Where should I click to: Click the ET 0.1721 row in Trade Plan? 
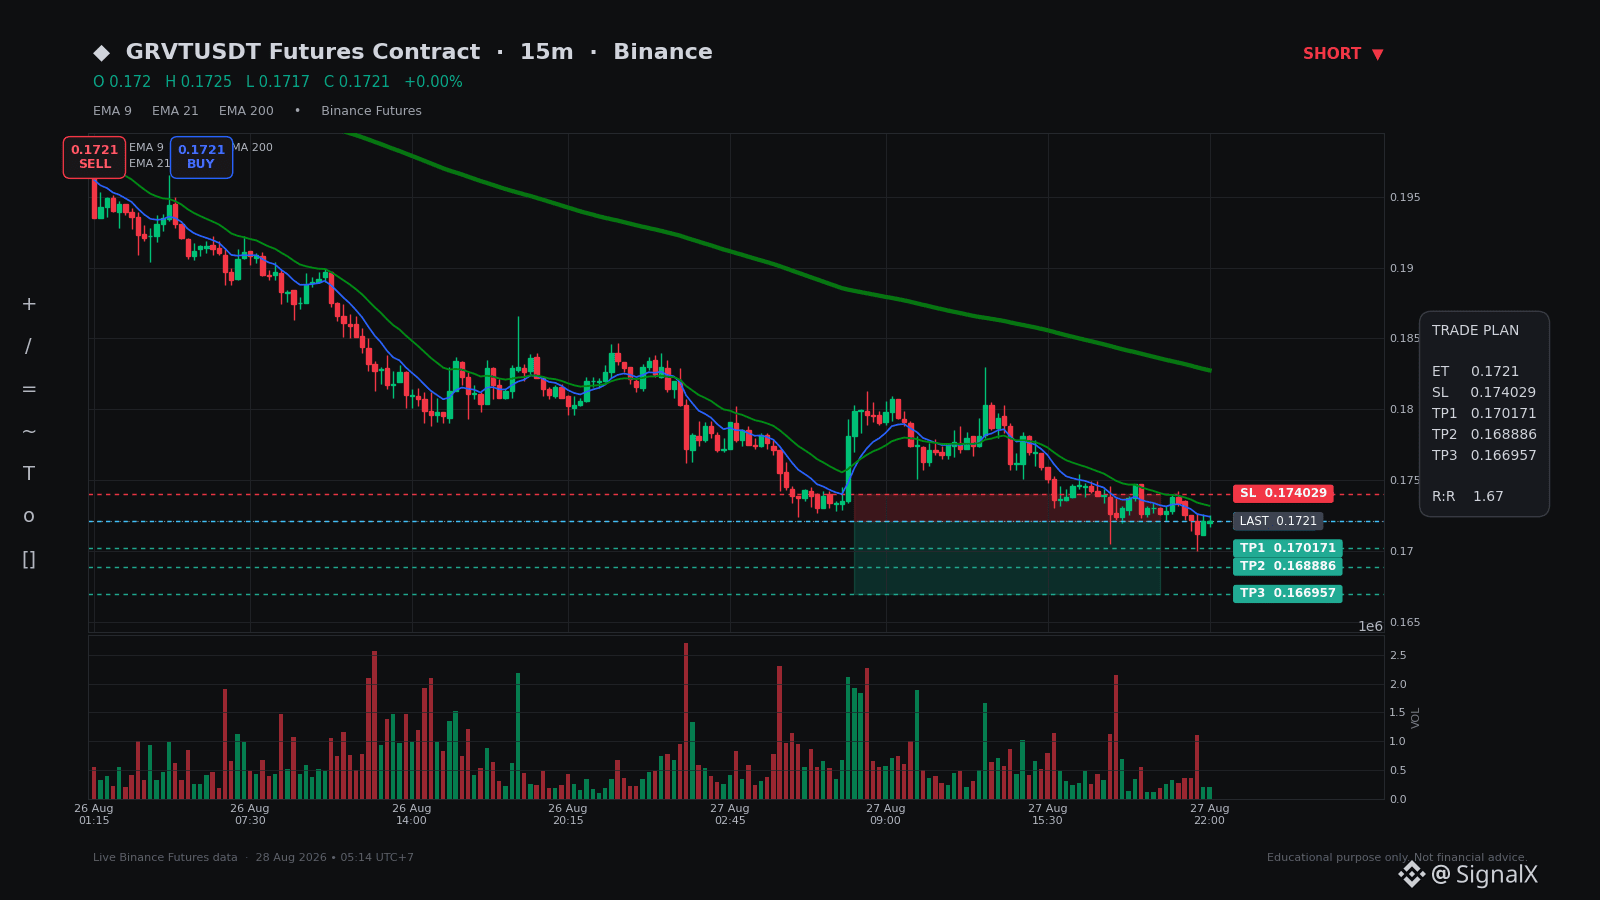1475,372
